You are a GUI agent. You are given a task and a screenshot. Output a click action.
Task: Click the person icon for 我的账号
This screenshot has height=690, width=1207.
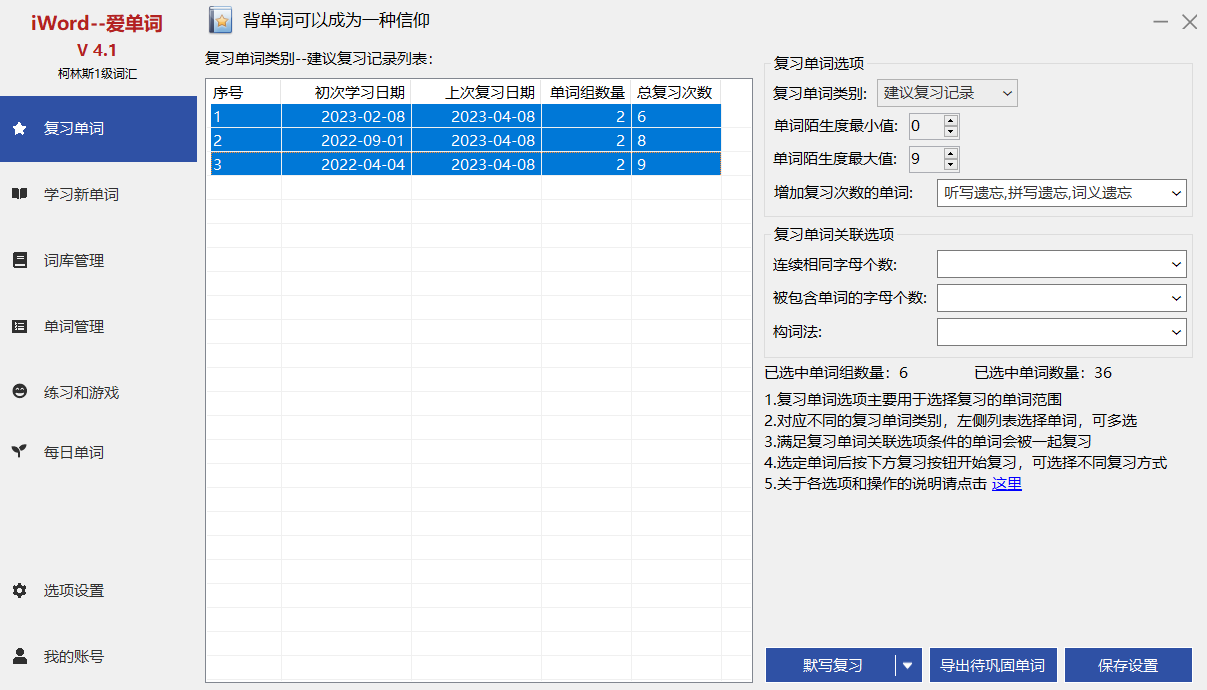pyautogui.click(x=19, y=657)
